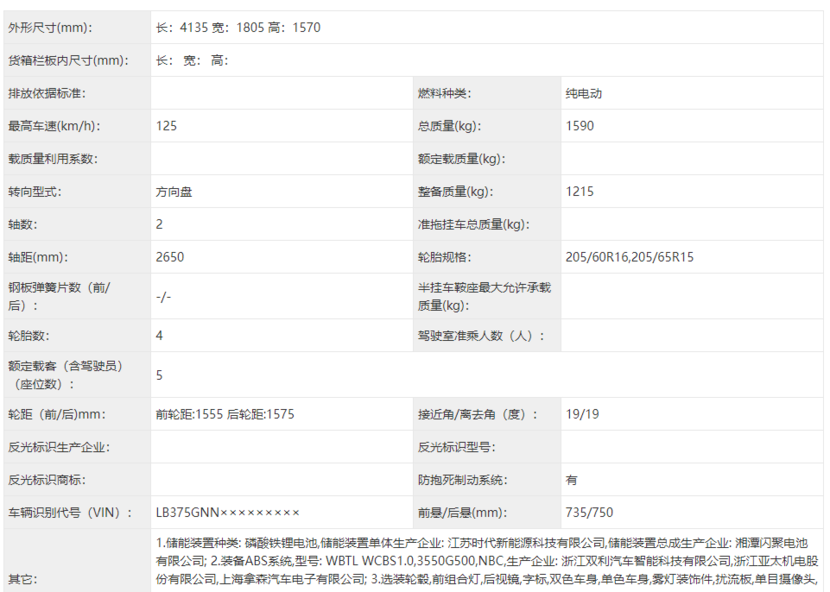This screenshot has width=830, height=592.
Task: Select dimensions value 长:4135 宽:1805 高:1570
Action: [238, 28]
